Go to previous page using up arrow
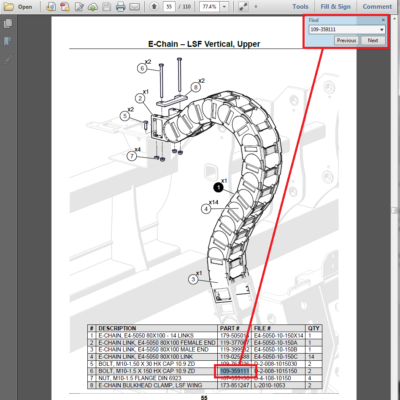The height and width of the screenshot is (400, 400). click(x=154, y=6)
